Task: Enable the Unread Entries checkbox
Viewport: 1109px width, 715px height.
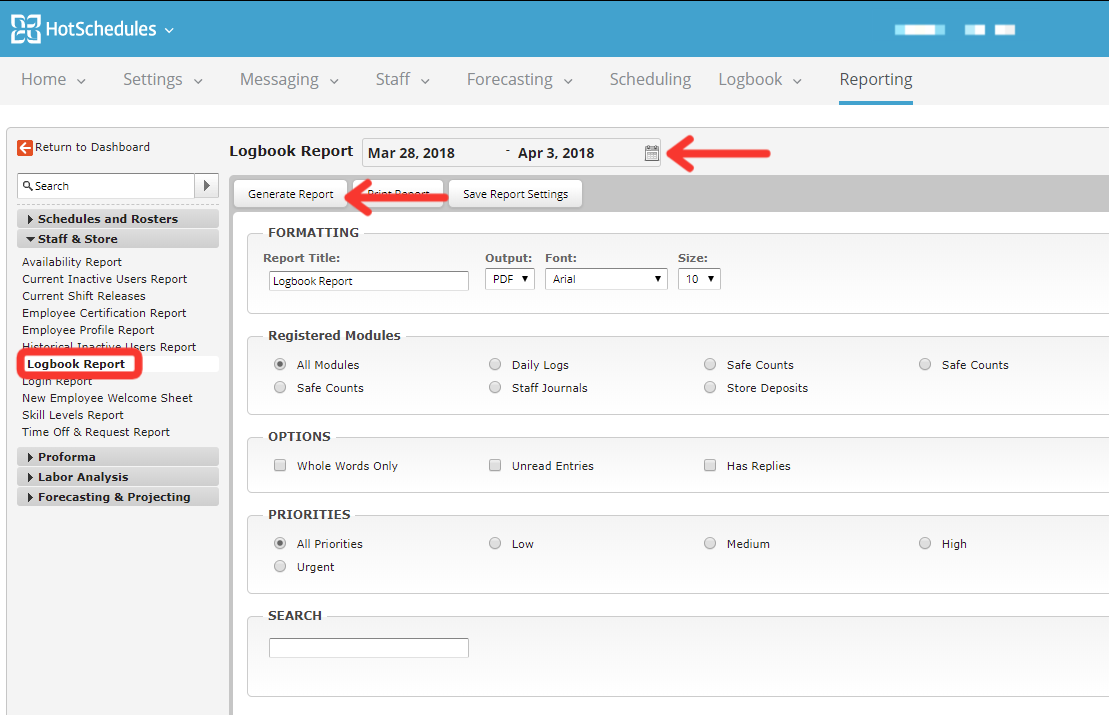Action: [x=495, y=465]
